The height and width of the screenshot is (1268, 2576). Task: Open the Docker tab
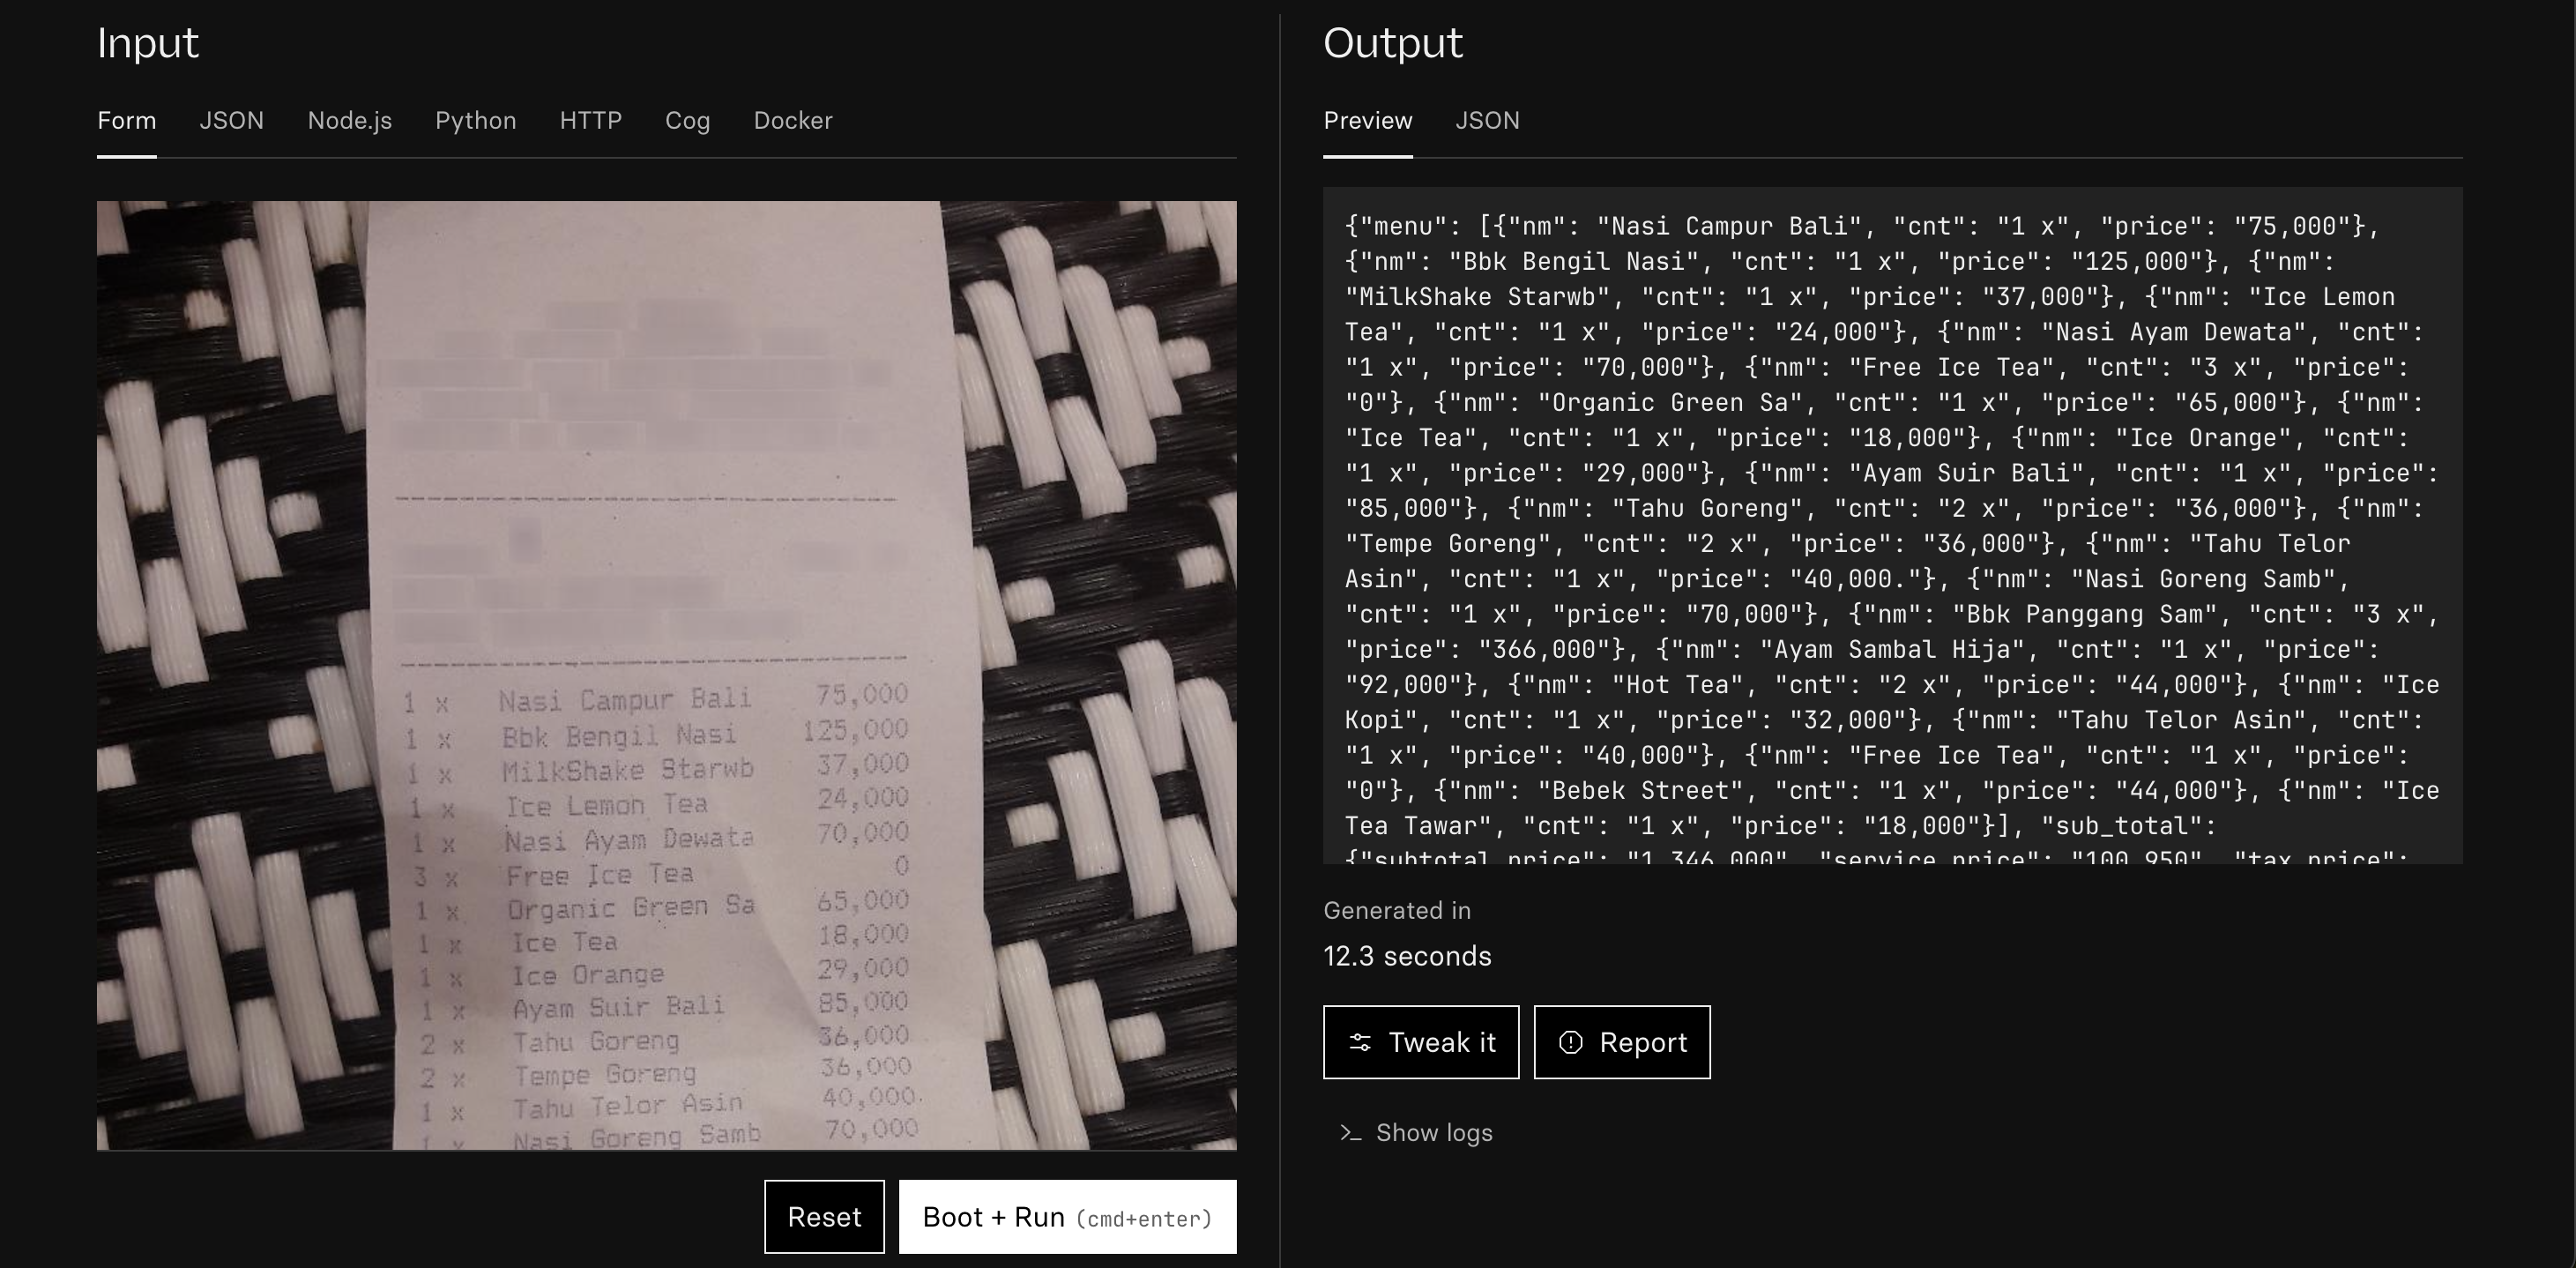click(792, 121)
